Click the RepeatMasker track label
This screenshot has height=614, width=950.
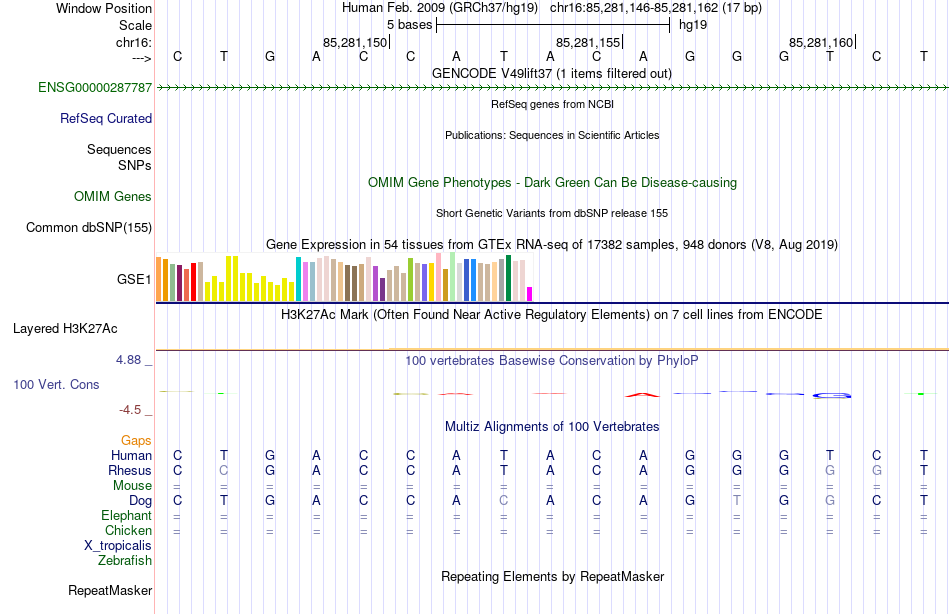coord(110,590)
